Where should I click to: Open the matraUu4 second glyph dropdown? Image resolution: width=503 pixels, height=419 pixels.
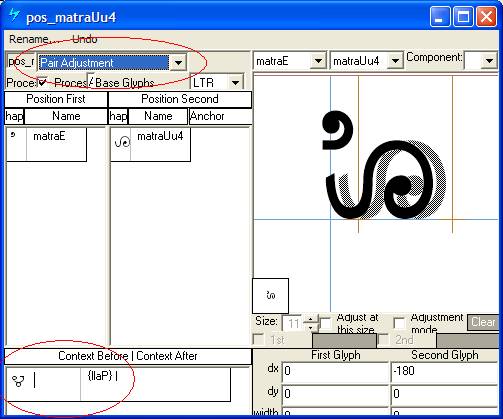[x=395, y=61]
